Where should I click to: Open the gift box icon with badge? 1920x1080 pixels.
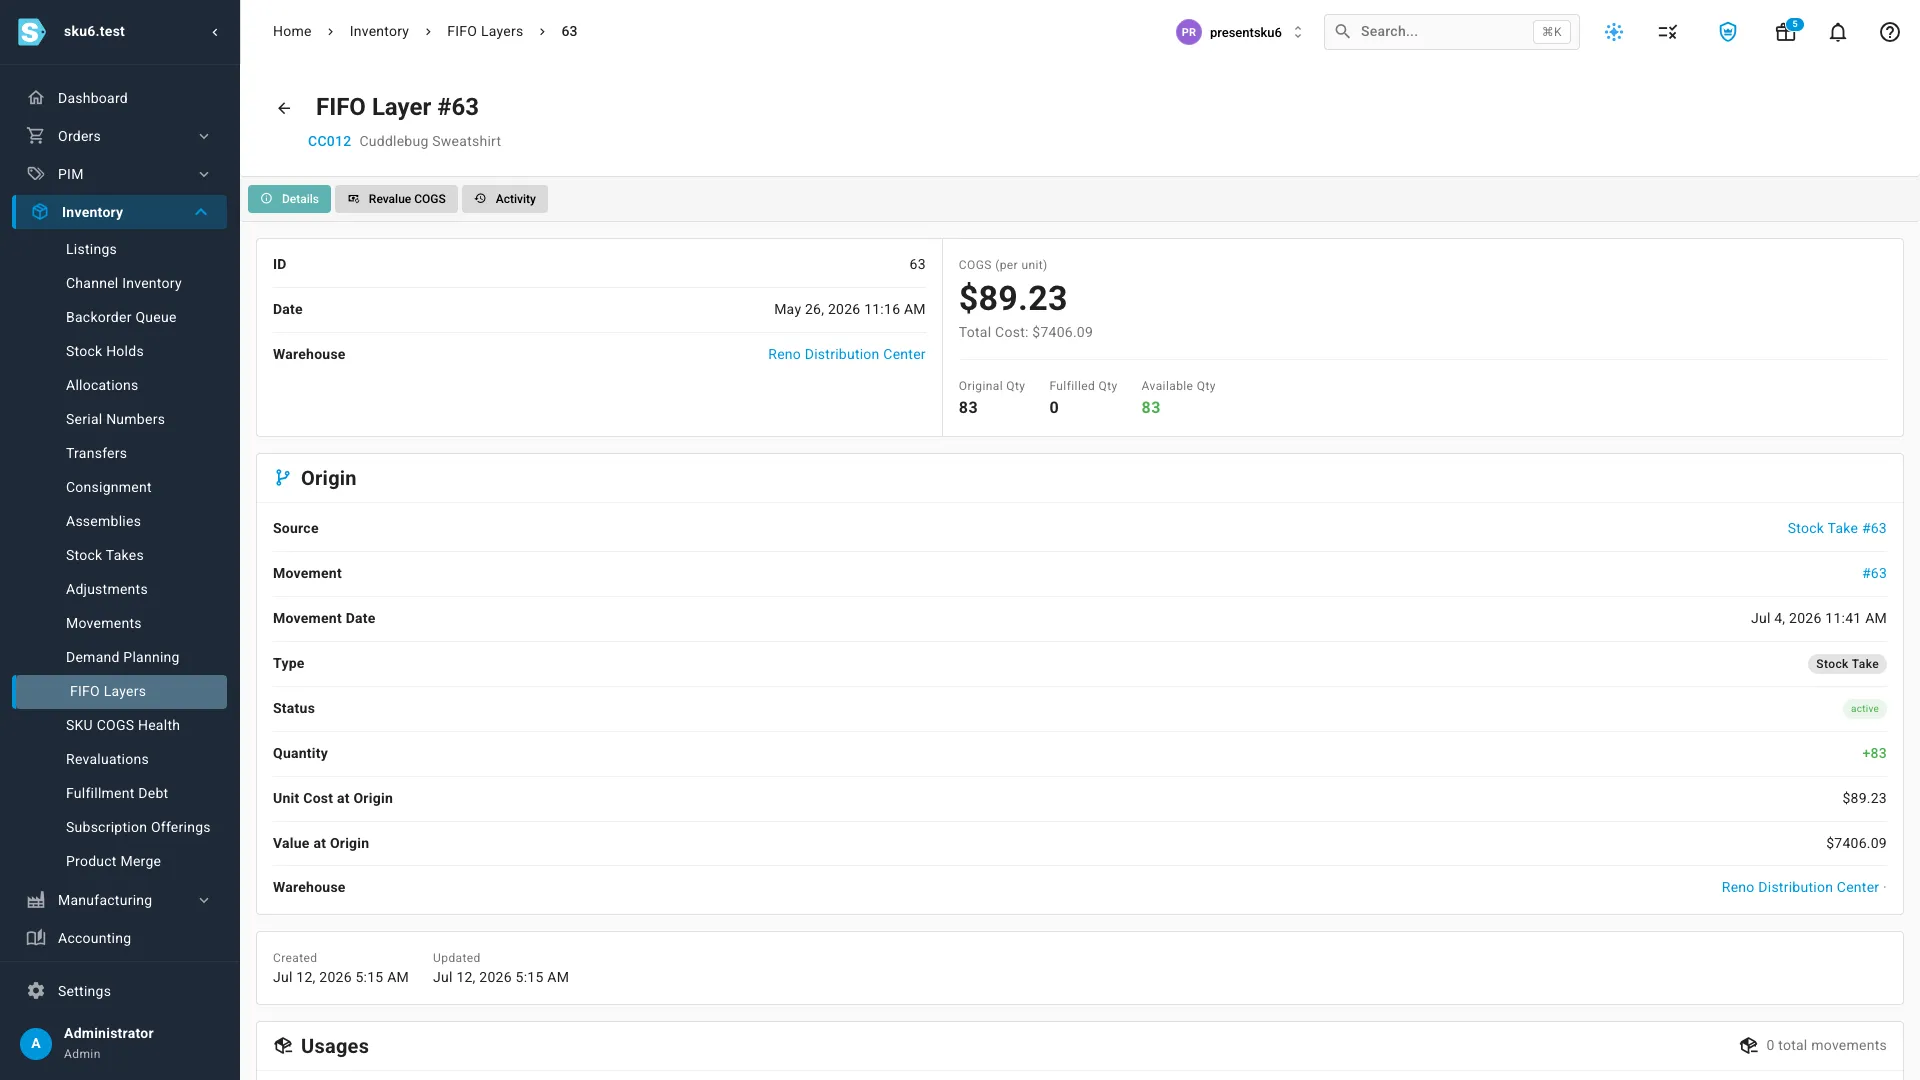pos(1786,32)
